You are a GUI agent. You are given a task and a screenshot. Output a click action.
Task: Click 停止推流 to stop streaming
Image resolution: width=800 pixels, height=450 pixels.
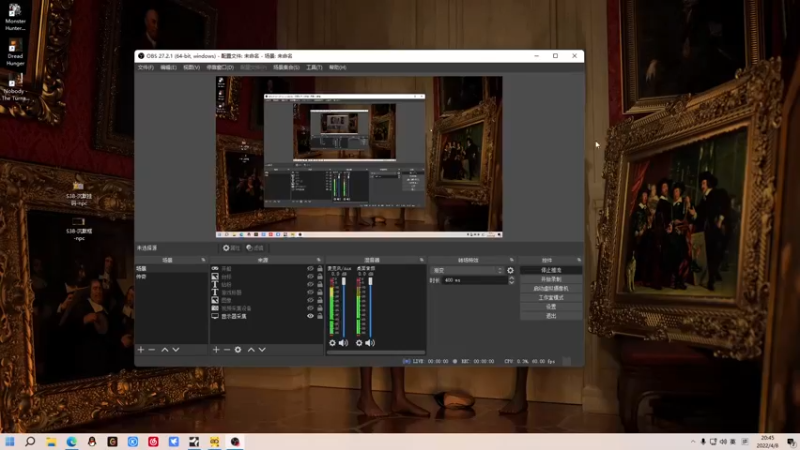point(551,270)
